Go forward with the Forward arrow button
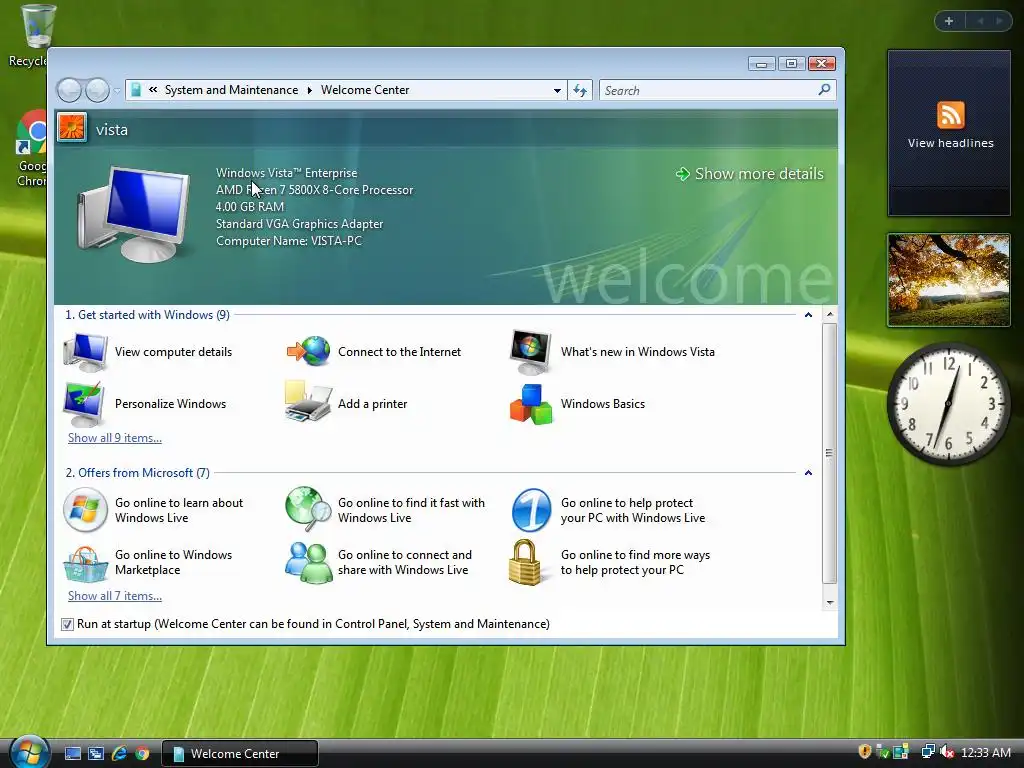The width and height of the screenshot is (1024, 768). (97, 90)
